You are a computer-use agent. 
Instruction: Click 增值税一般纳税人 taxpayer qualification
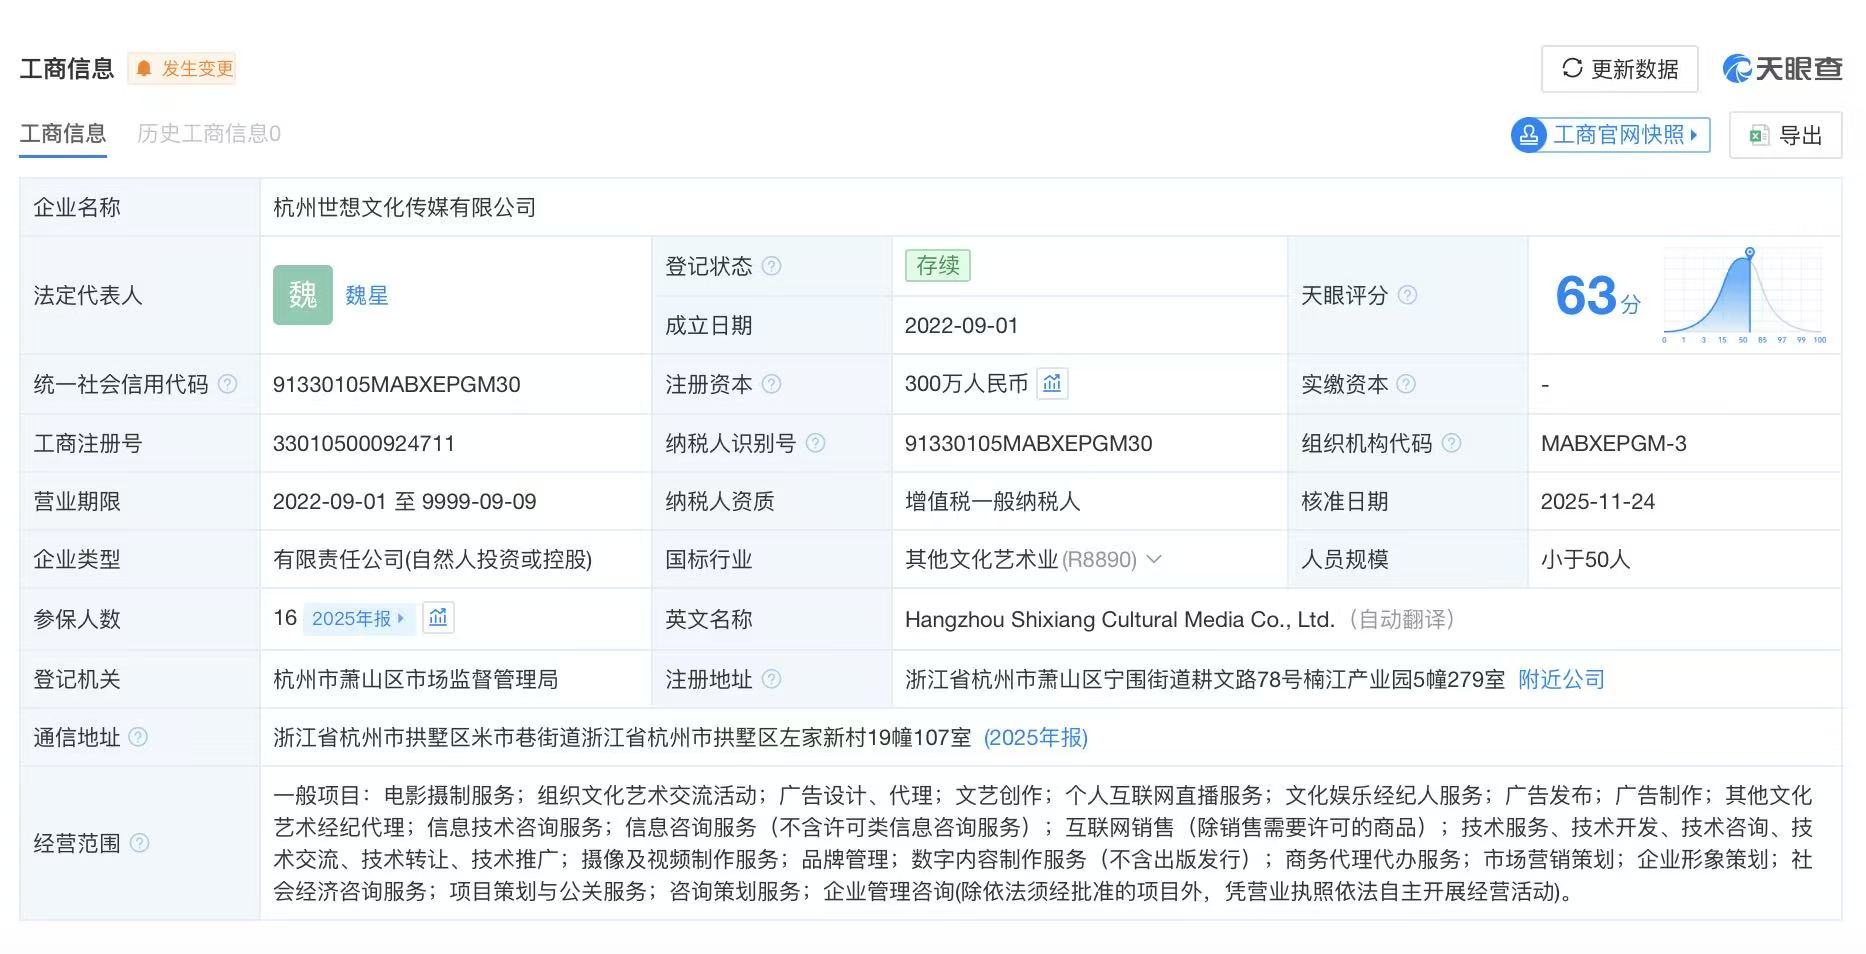pos(992,502)
